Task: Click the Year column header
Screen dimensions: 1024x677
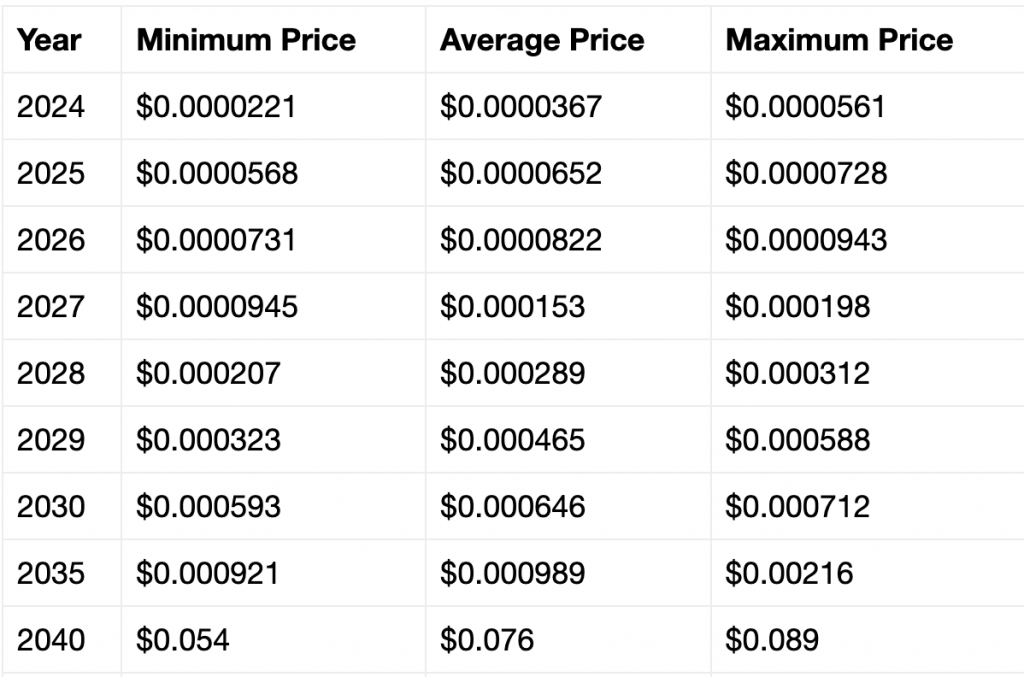Action: coord(49,40)
